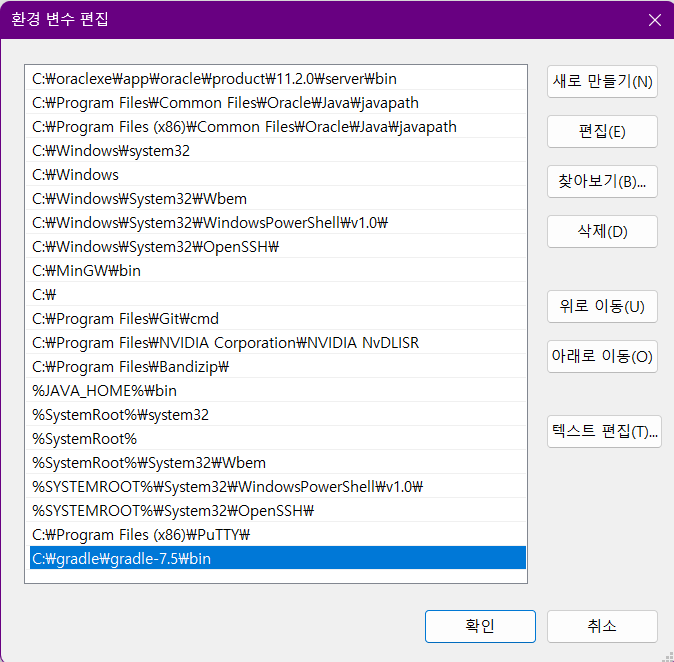Select C:\Windows\System32\Wbem entry

(278, 199)
